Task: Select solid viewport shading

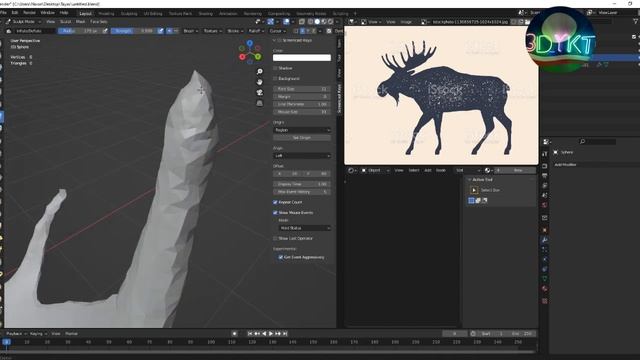Action: coord(317,22)
